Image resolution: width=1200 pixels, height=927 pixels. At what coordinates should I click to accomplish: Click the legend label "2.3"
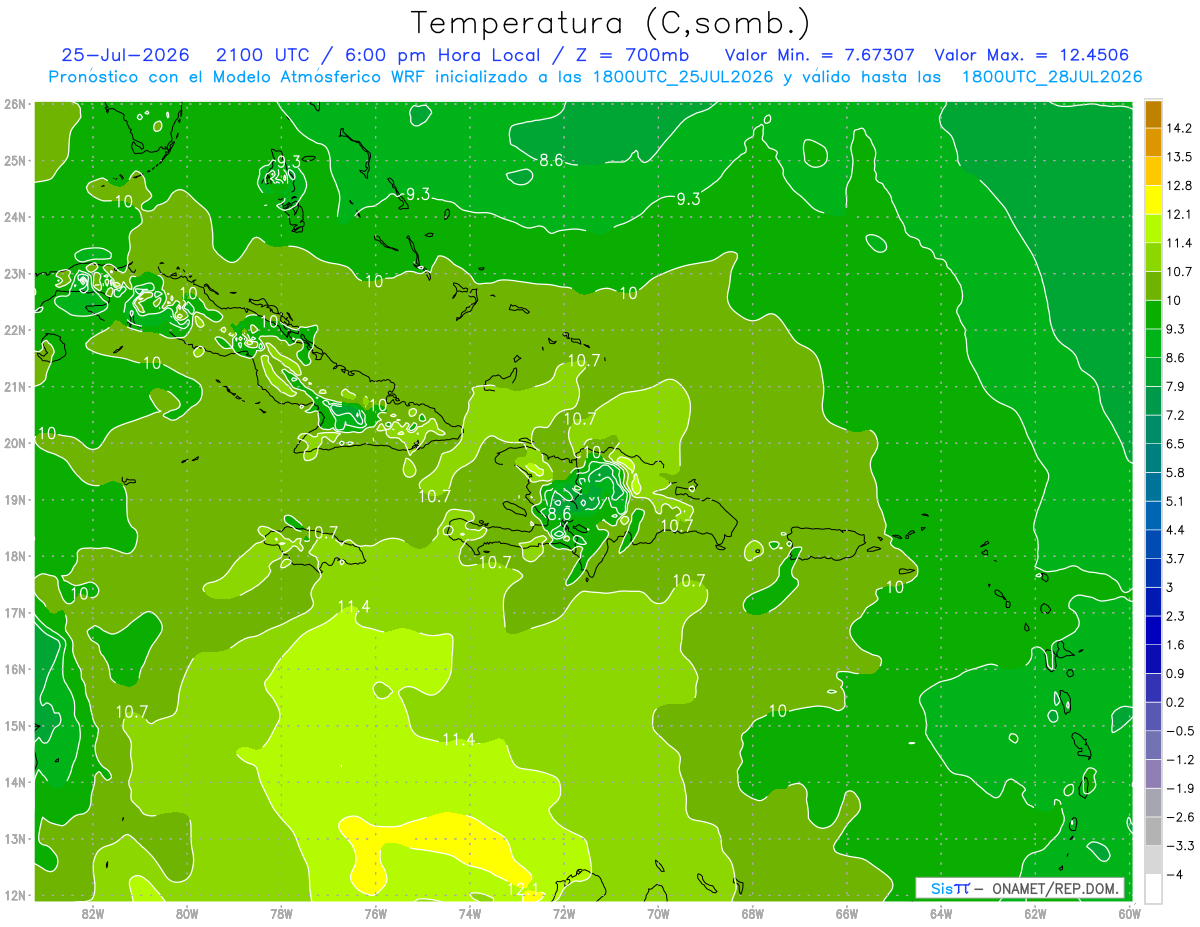(x=1175, y=616)
